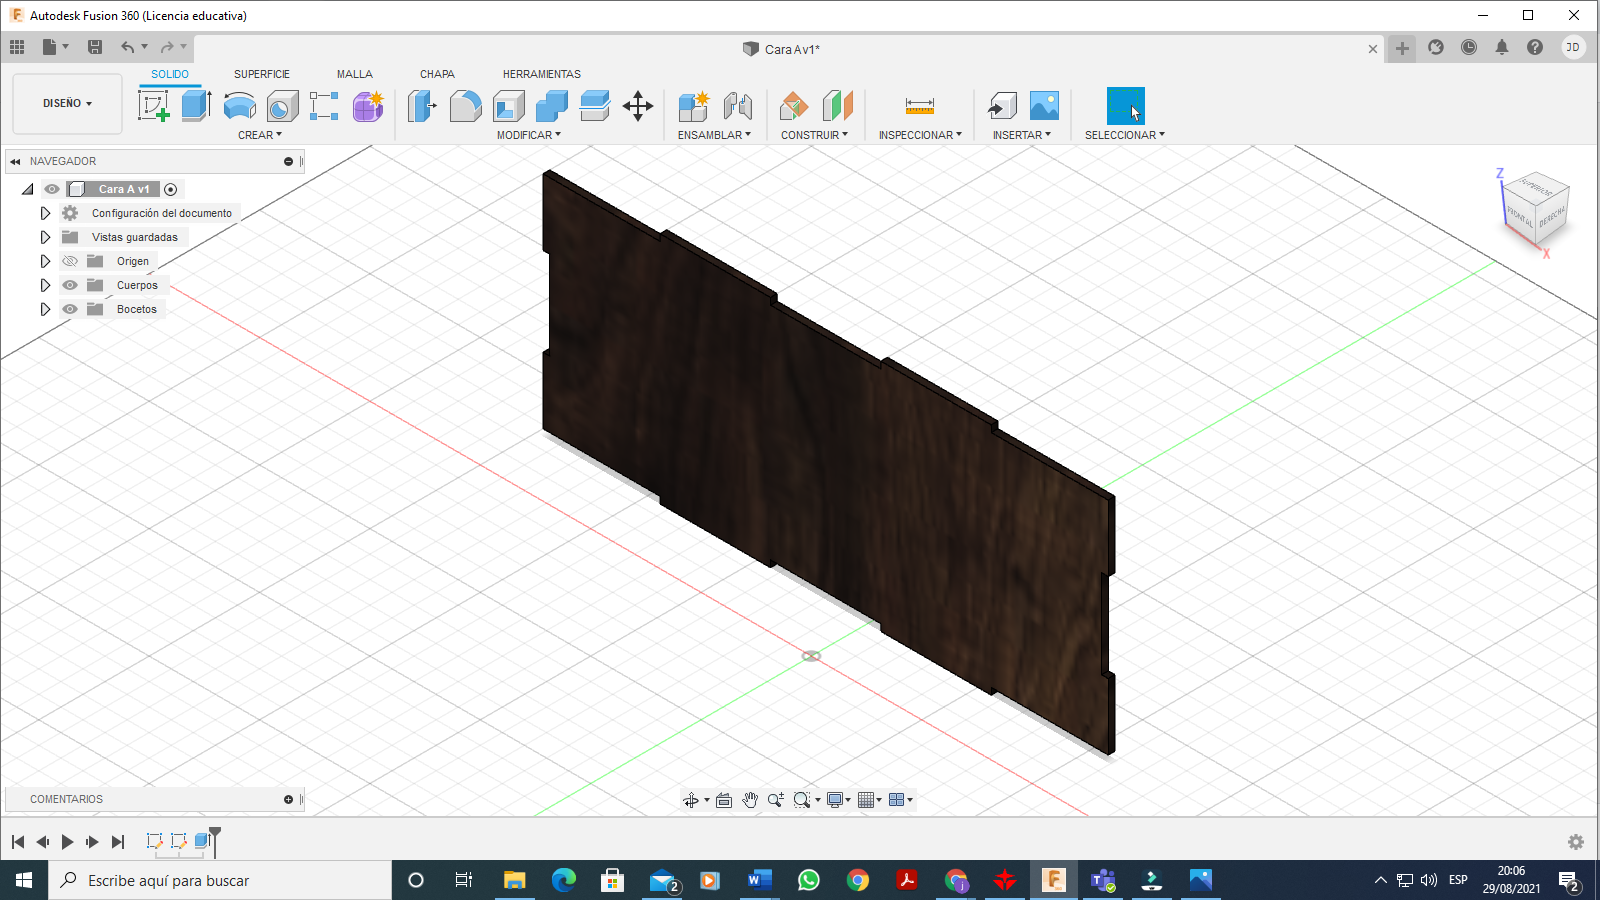This screenshot has height=900, width=1600.
Task: Open the notifications bell
Action: (x=1502, y=47)
